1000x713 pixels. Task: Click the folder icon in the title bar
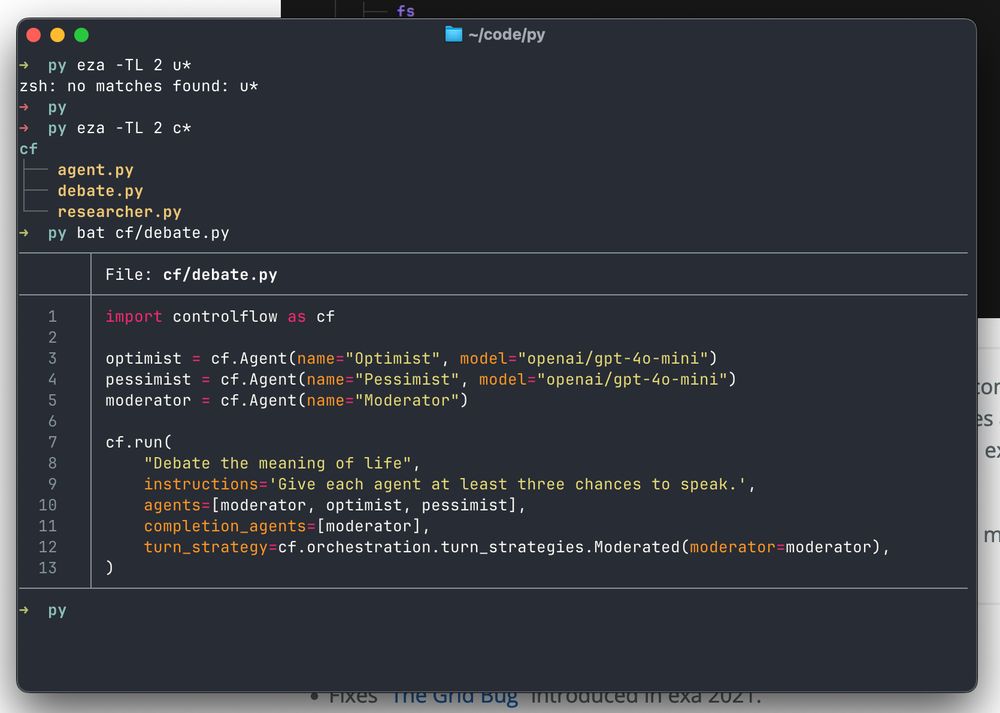tap(453, 34)
